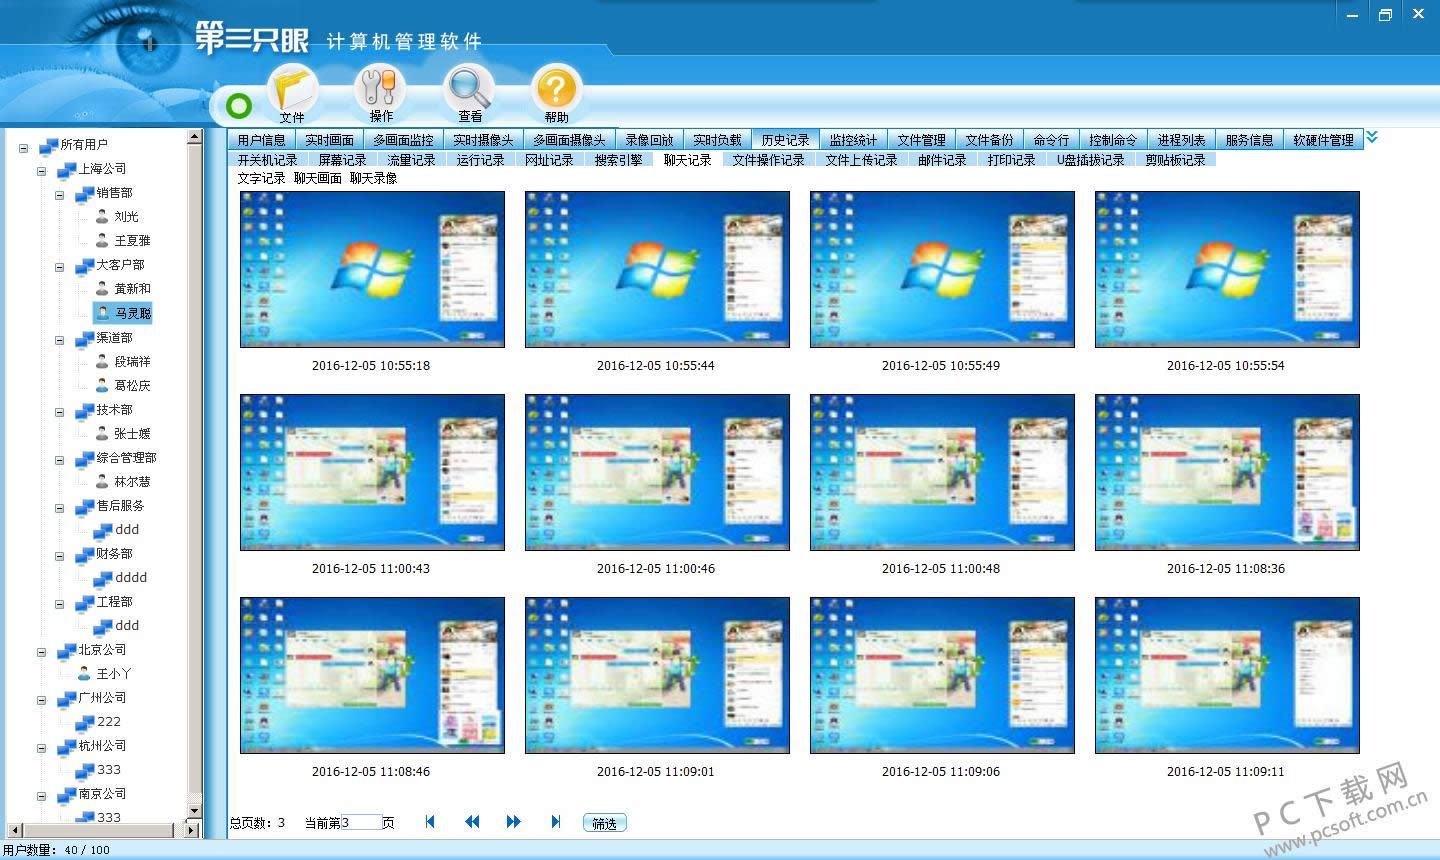Click tree scrollbar up arrow
1440x860 pixels.
pos(195,136)
